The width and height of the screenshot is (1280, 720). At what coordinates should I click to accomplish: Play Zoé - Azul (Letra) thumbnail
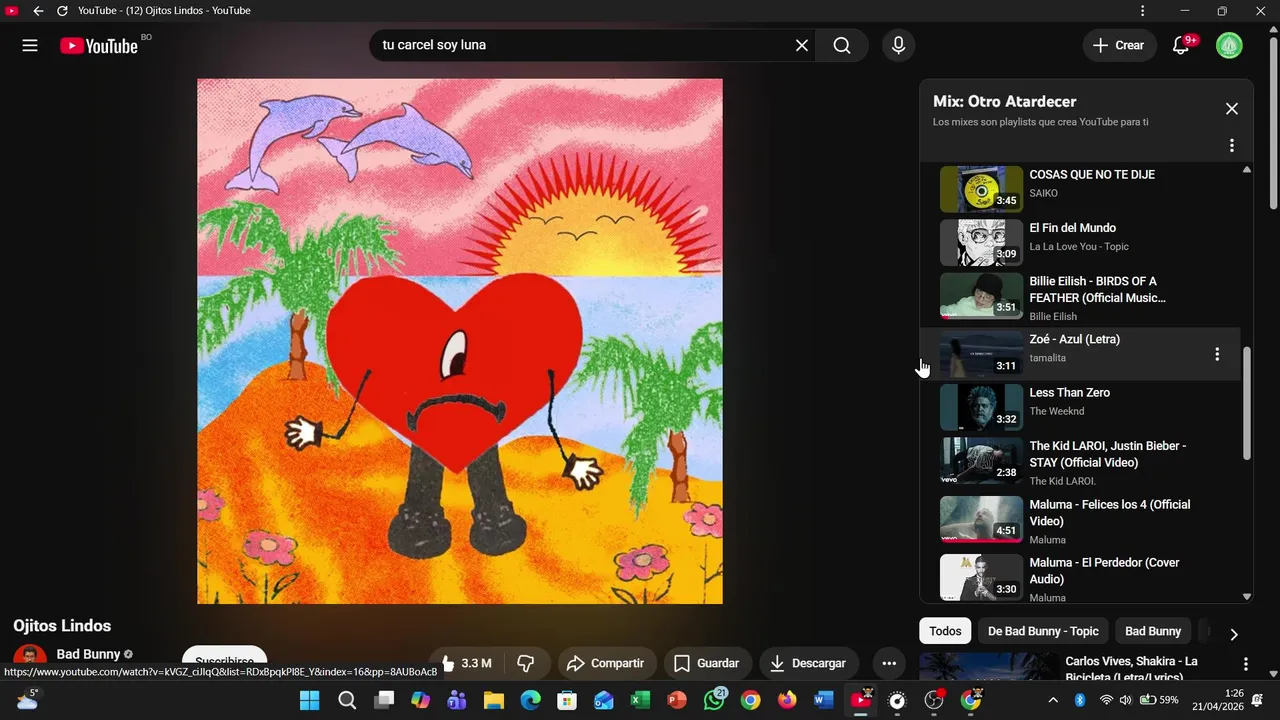(981, 354)
